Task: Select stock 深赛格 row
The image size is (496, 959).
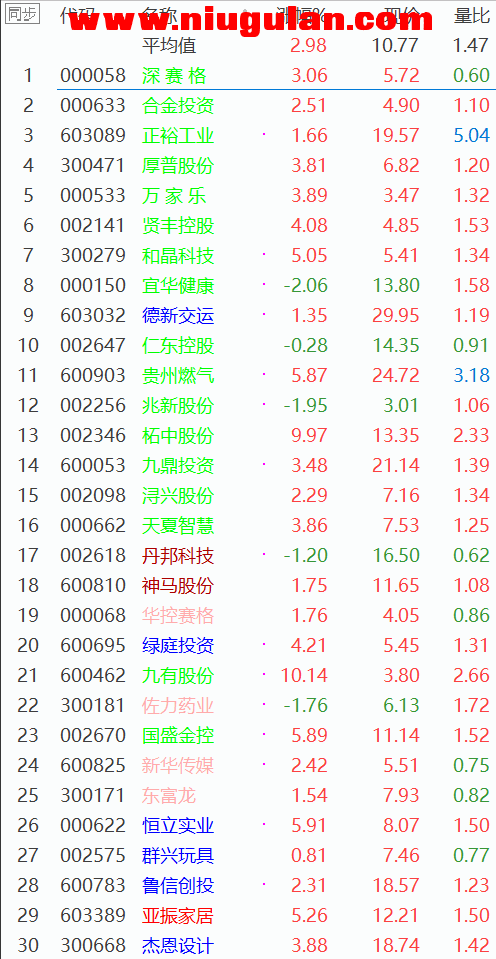Action: coord(248,75)
